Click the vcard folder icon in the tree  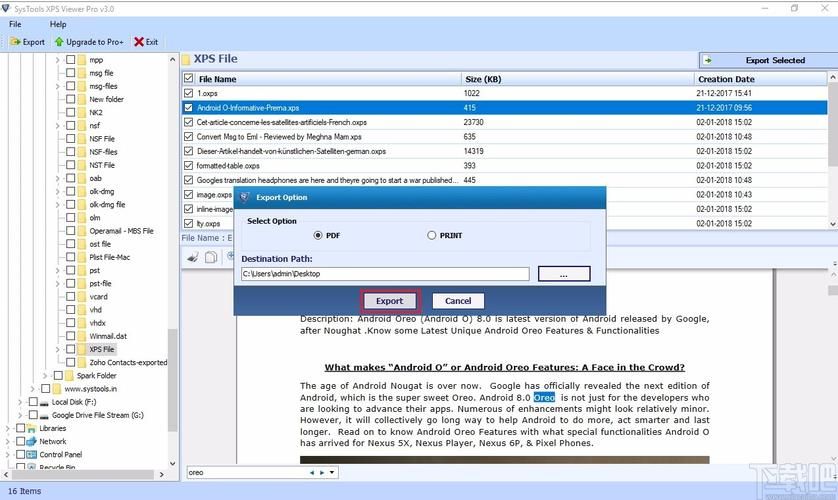[x=81, y=296]
